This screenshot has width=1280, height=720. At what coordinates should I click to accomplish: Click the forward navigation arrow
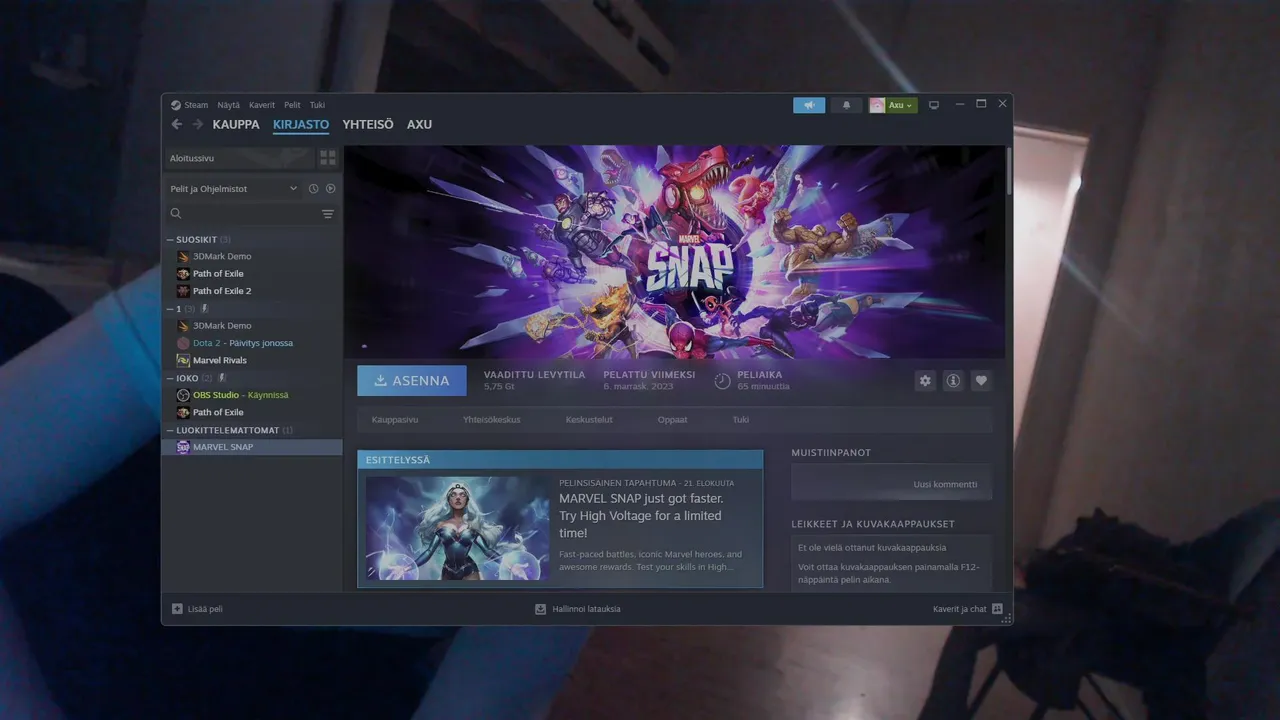(197, 124)
